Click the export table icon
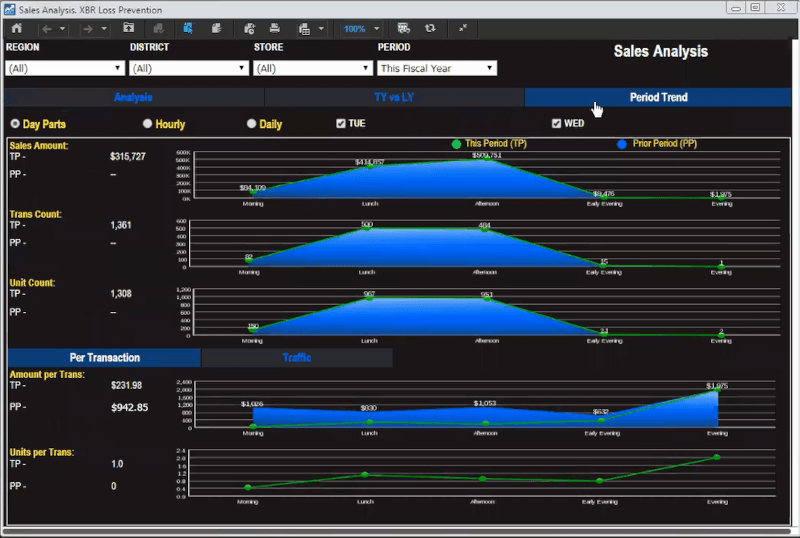This screenshot has height=538, width=800. point(305,29)
